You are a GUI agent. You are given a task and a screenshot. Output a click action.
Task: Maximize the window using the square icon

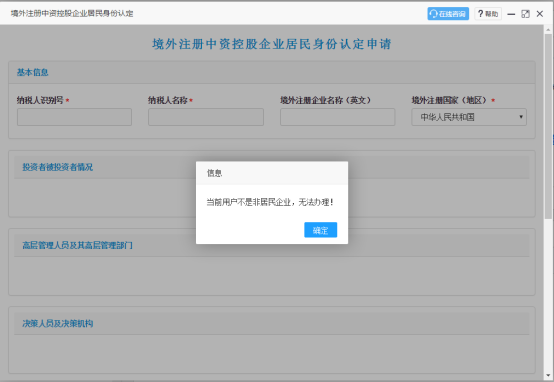(525, 14)
